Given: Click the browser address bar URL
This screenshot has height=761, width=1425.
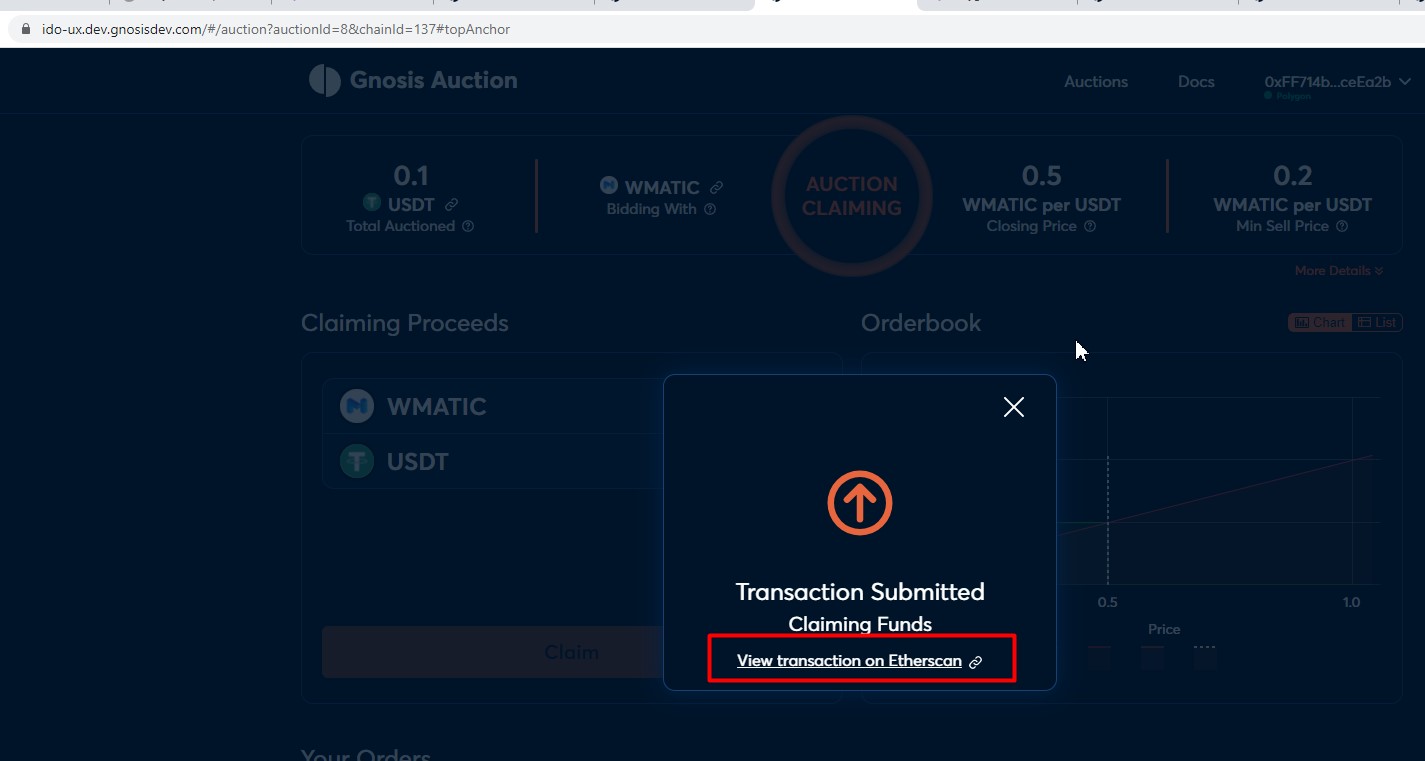Looking at the screenshot, I should (276, 29).
